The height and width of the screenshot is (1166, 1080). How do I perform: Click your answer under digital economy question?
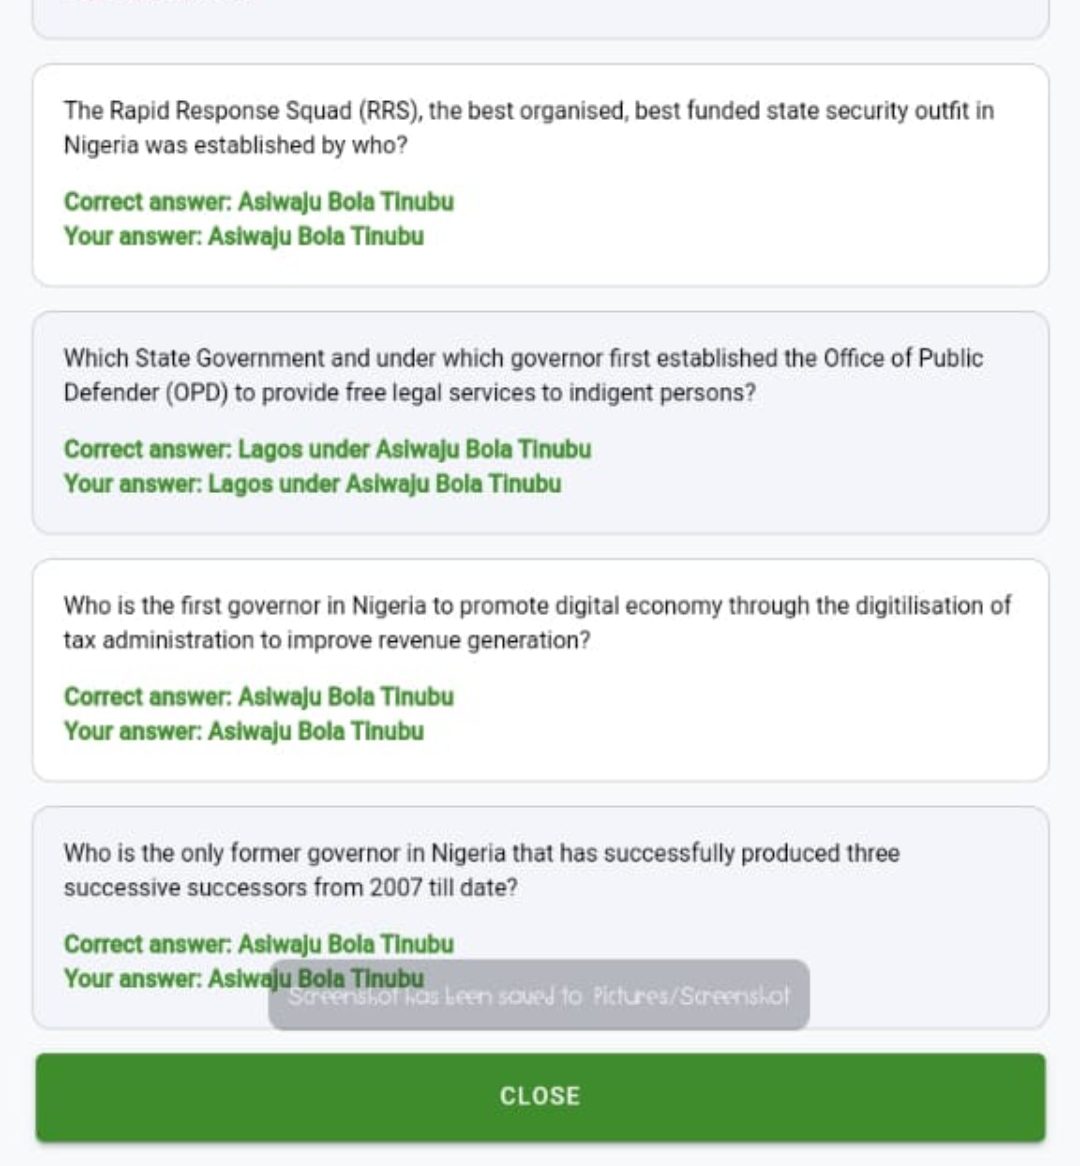244,732
